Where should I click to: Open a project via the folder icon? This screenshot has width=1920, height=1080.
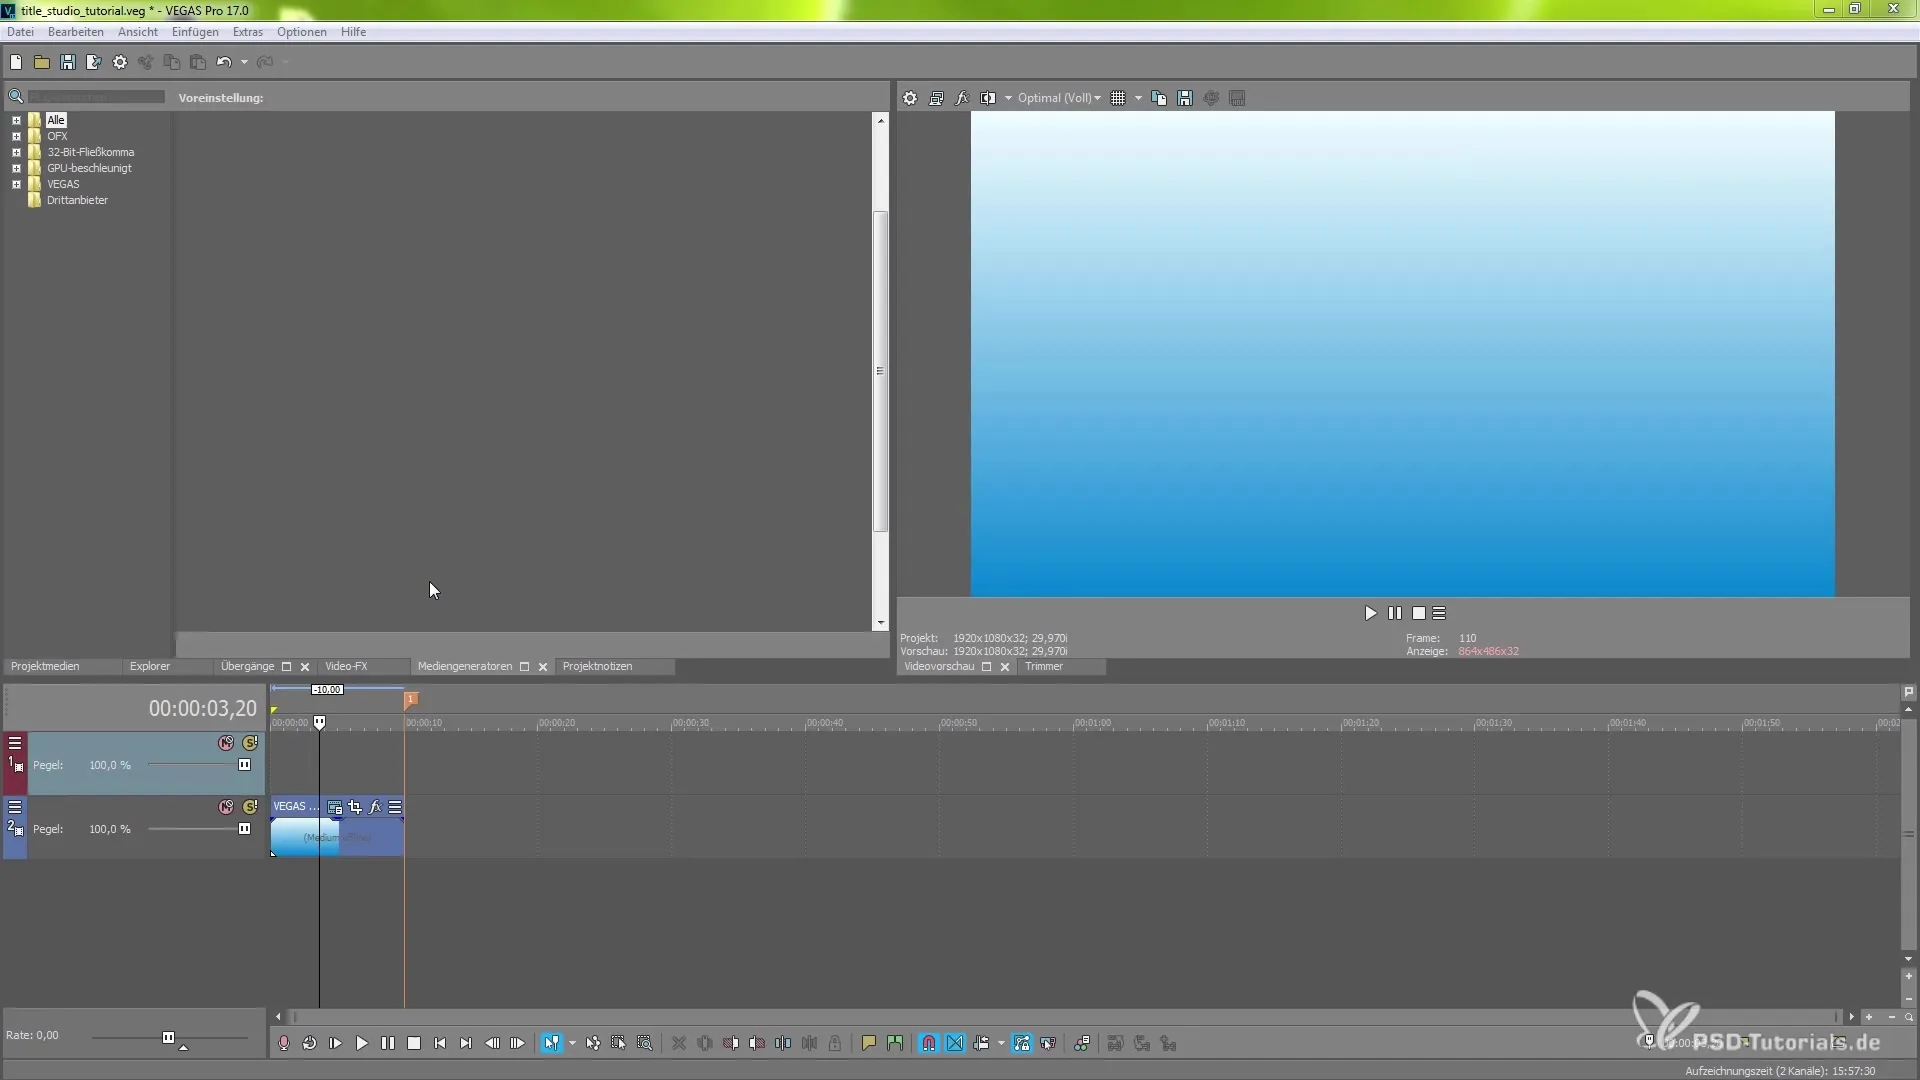point(42,62)
